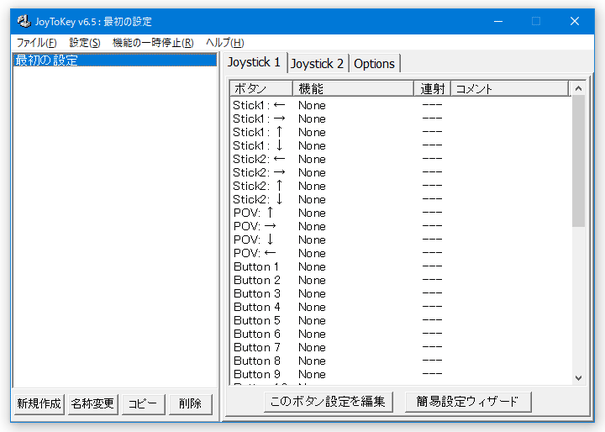Click the 新規作成 button
The image size is (605, 432).
pyautogui.click(x=39, y=404)
